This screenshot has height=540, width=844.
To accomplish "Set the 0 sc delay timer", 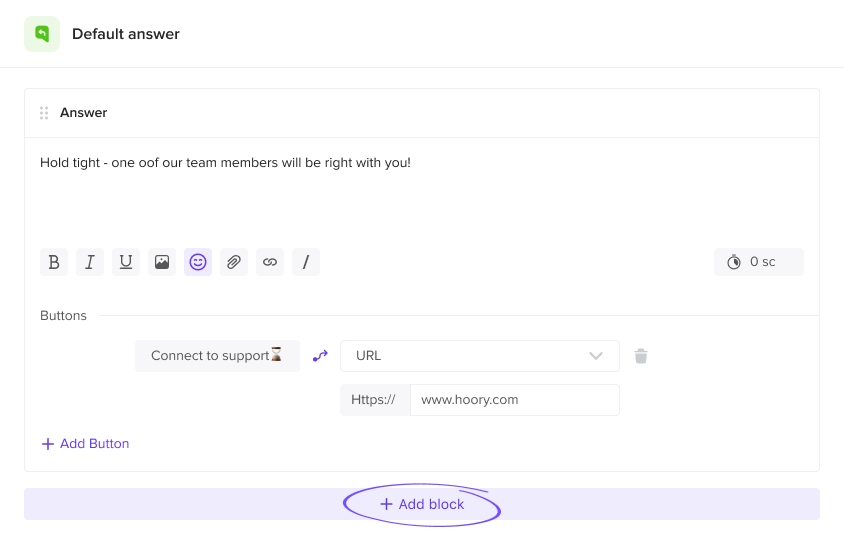I will click(758, 262).
